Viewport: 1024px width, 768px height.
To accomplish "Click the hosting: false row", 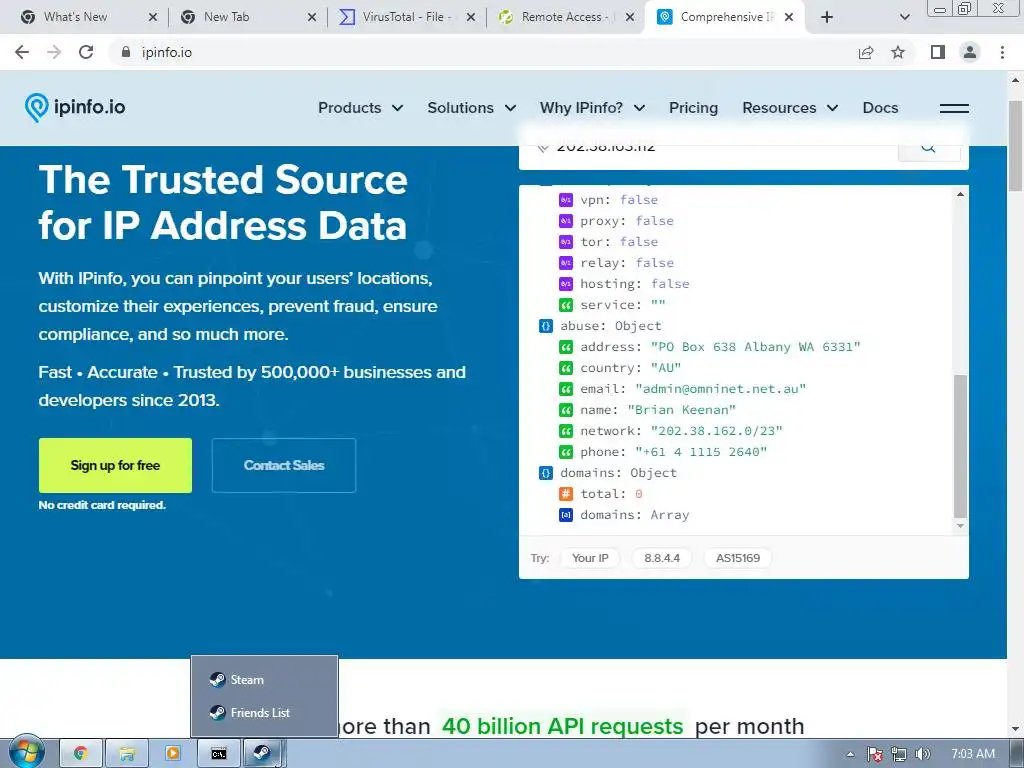I will (x=624, y=284).
